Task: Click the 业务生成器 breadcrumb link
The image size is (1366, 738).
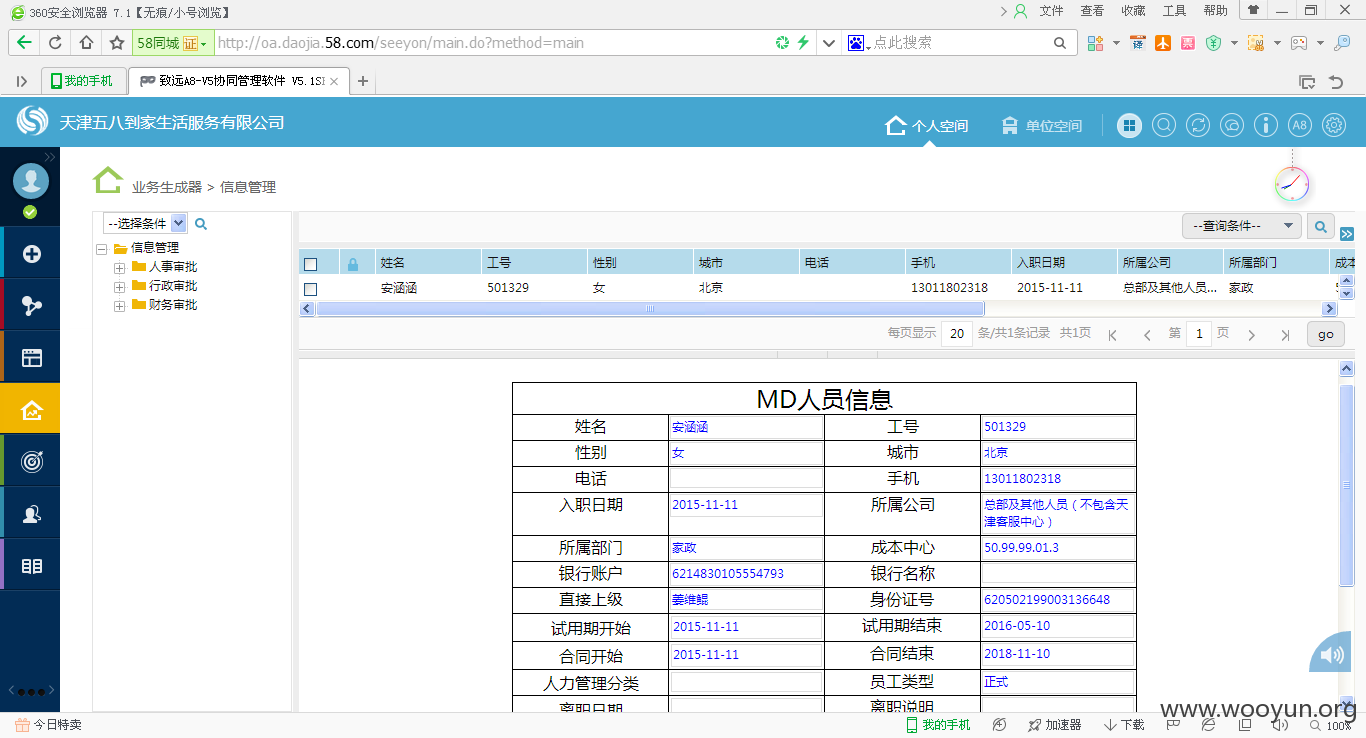Action: pos(167,187)
